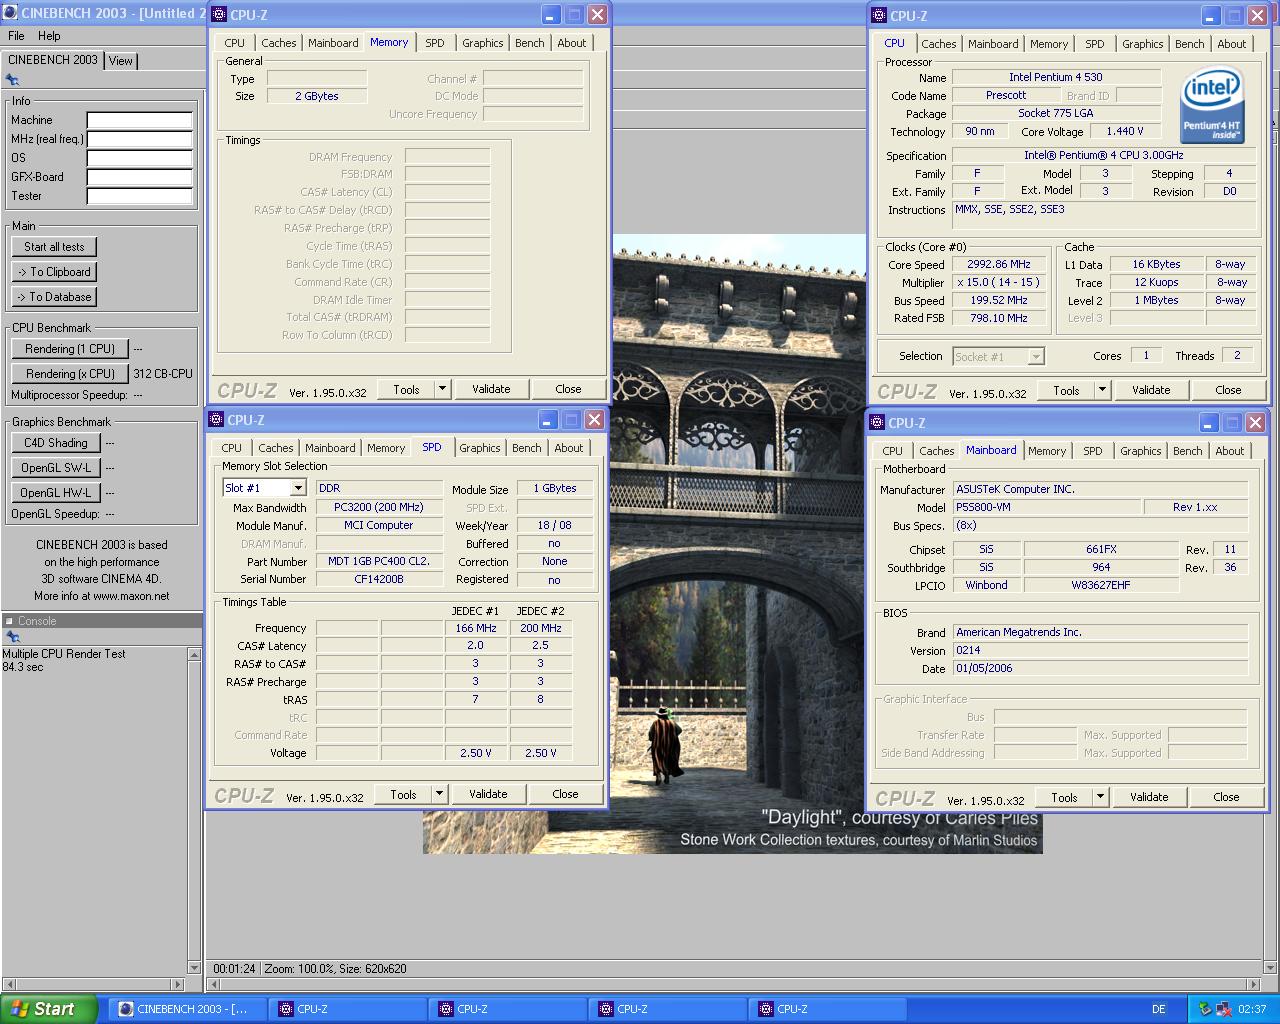
Task: Click the Intel Pentium 4 HT logo
Action: tap(1212, 105)
